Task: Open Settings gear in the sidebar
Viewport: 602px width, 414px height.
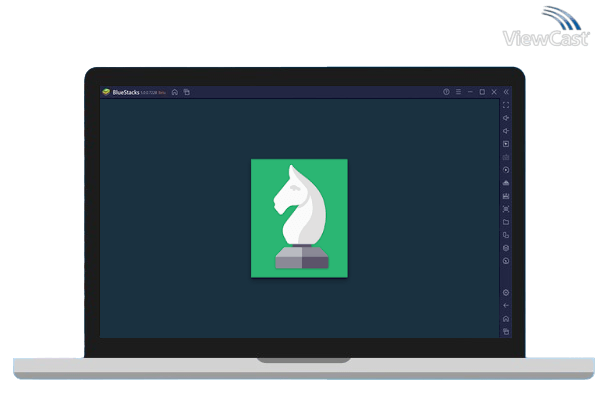Action: point(506,293)
